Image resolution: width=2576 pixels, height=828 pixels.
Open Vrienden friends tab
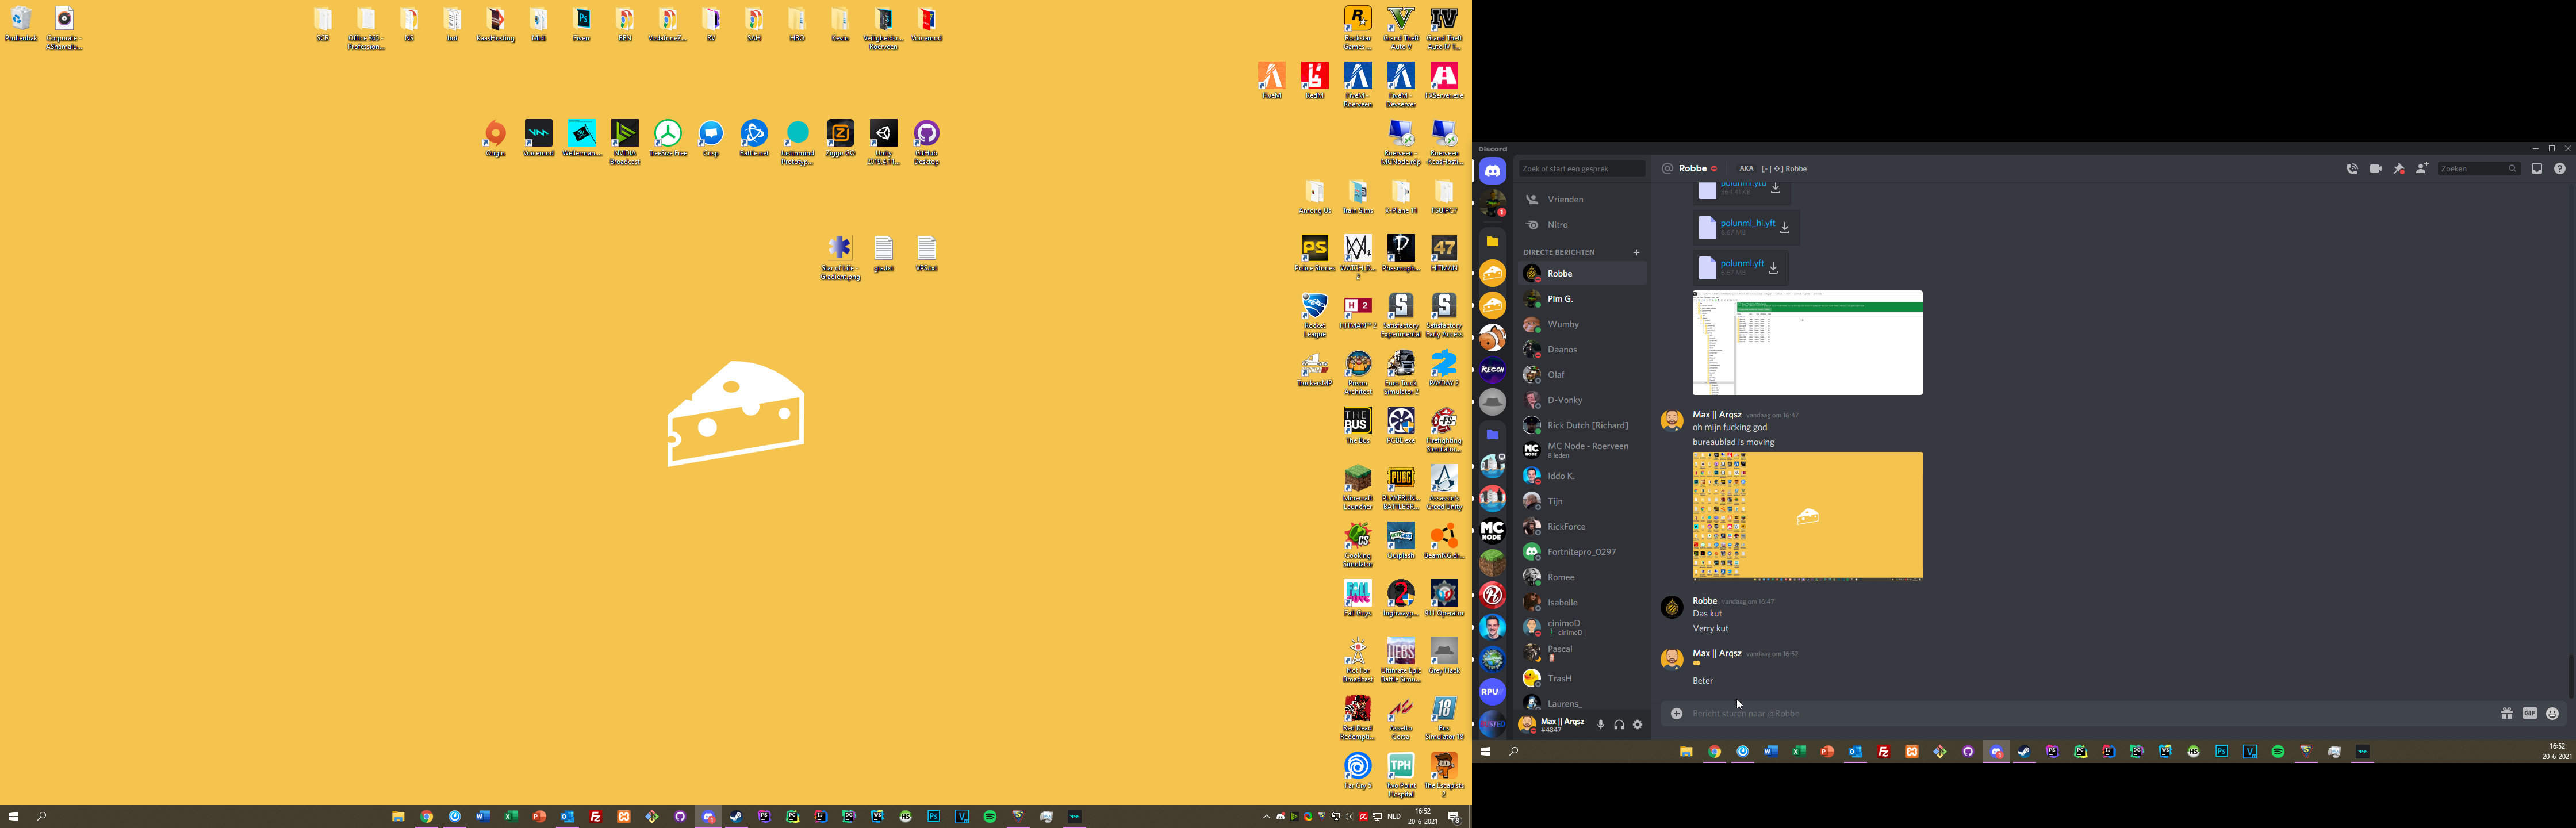point(1565,199)
